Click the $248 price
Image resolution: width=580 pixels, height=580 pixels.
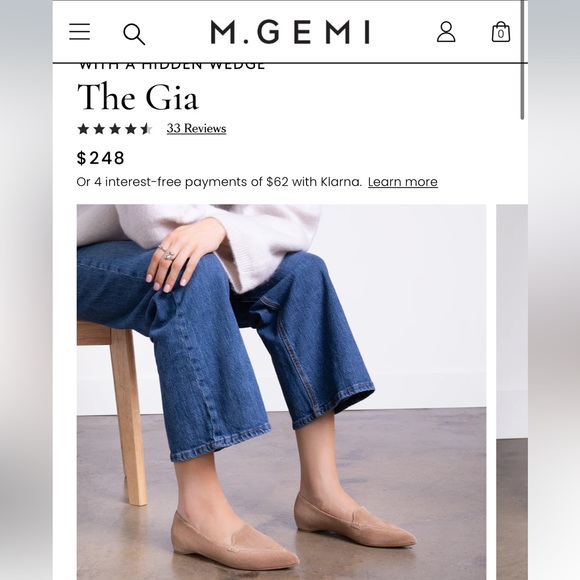click(100, 158)
